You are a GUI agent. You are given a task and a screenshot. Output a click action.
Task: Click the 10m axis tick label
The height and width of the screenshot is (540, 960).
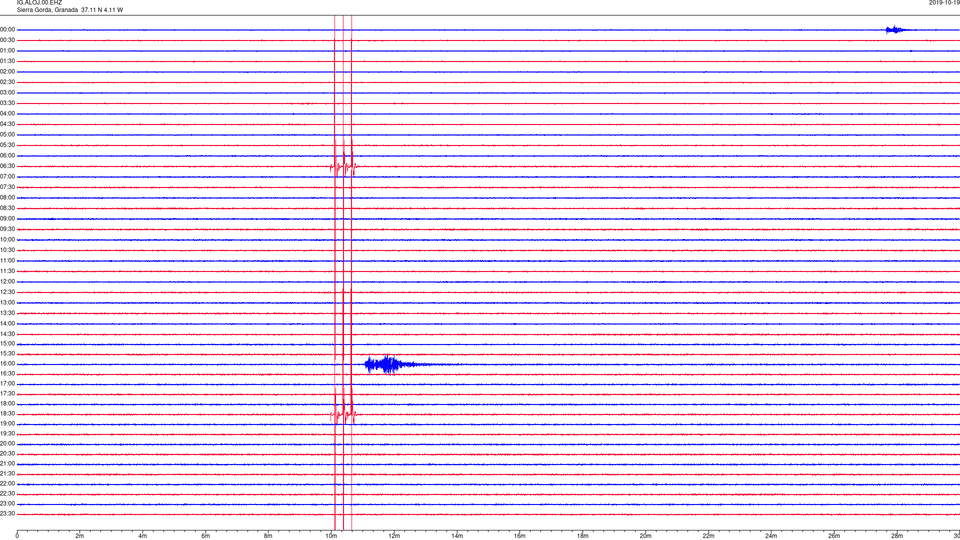click(x=331, y=536)
